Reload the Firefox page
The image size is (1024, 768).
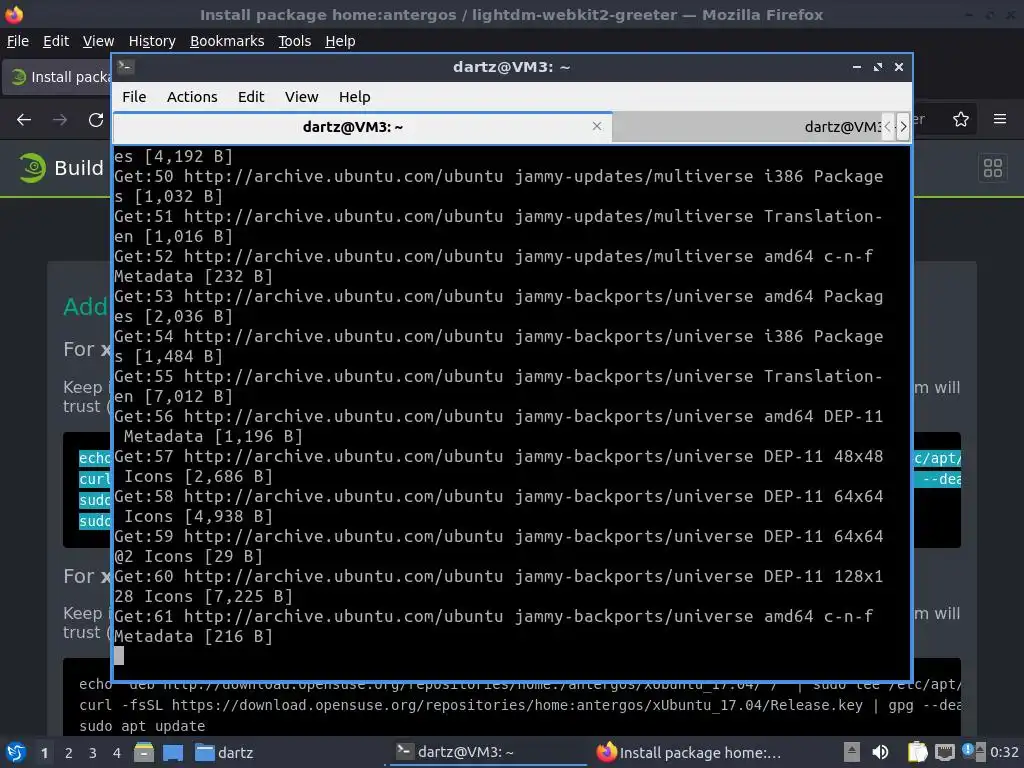(x=96, y=120)
